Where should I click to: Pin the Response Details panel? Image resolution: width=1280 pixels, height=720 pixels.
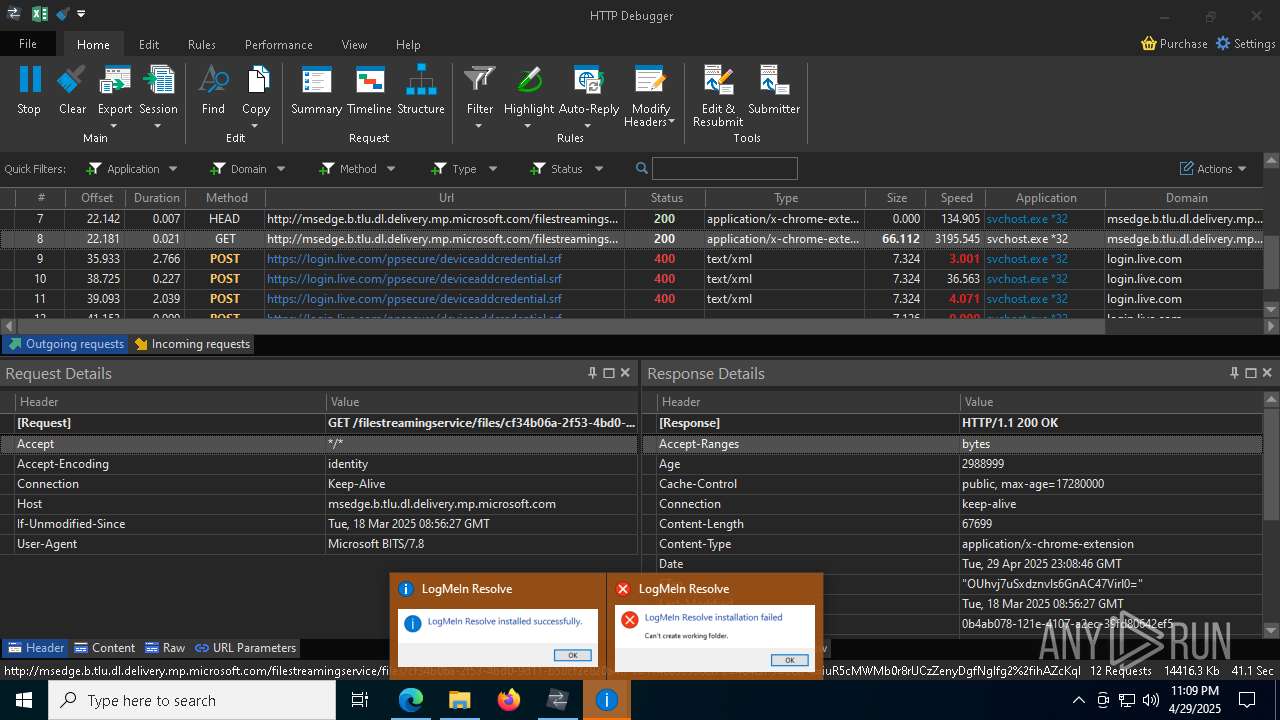(1234, 373)
